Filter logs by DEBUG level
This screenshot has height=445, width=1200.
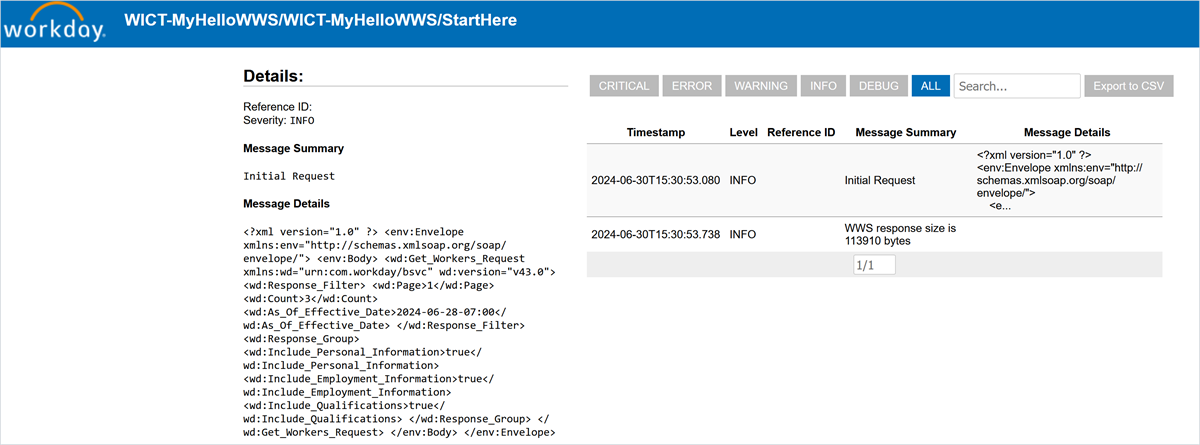tap(878, 86)
